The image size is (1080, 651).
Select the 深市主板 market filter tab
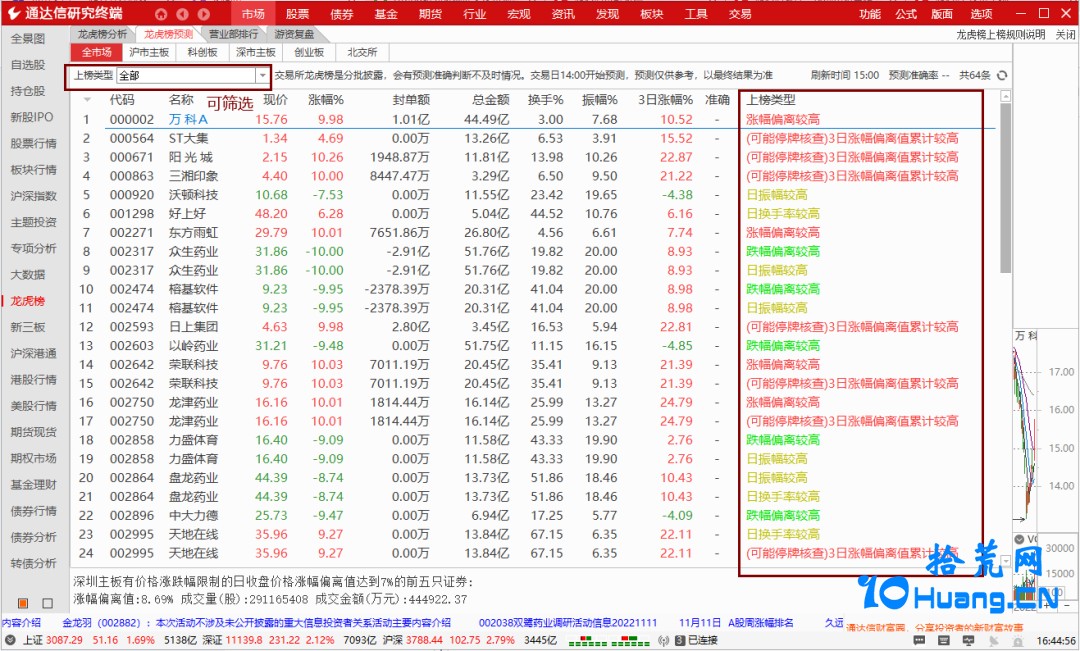coord(256,52)
